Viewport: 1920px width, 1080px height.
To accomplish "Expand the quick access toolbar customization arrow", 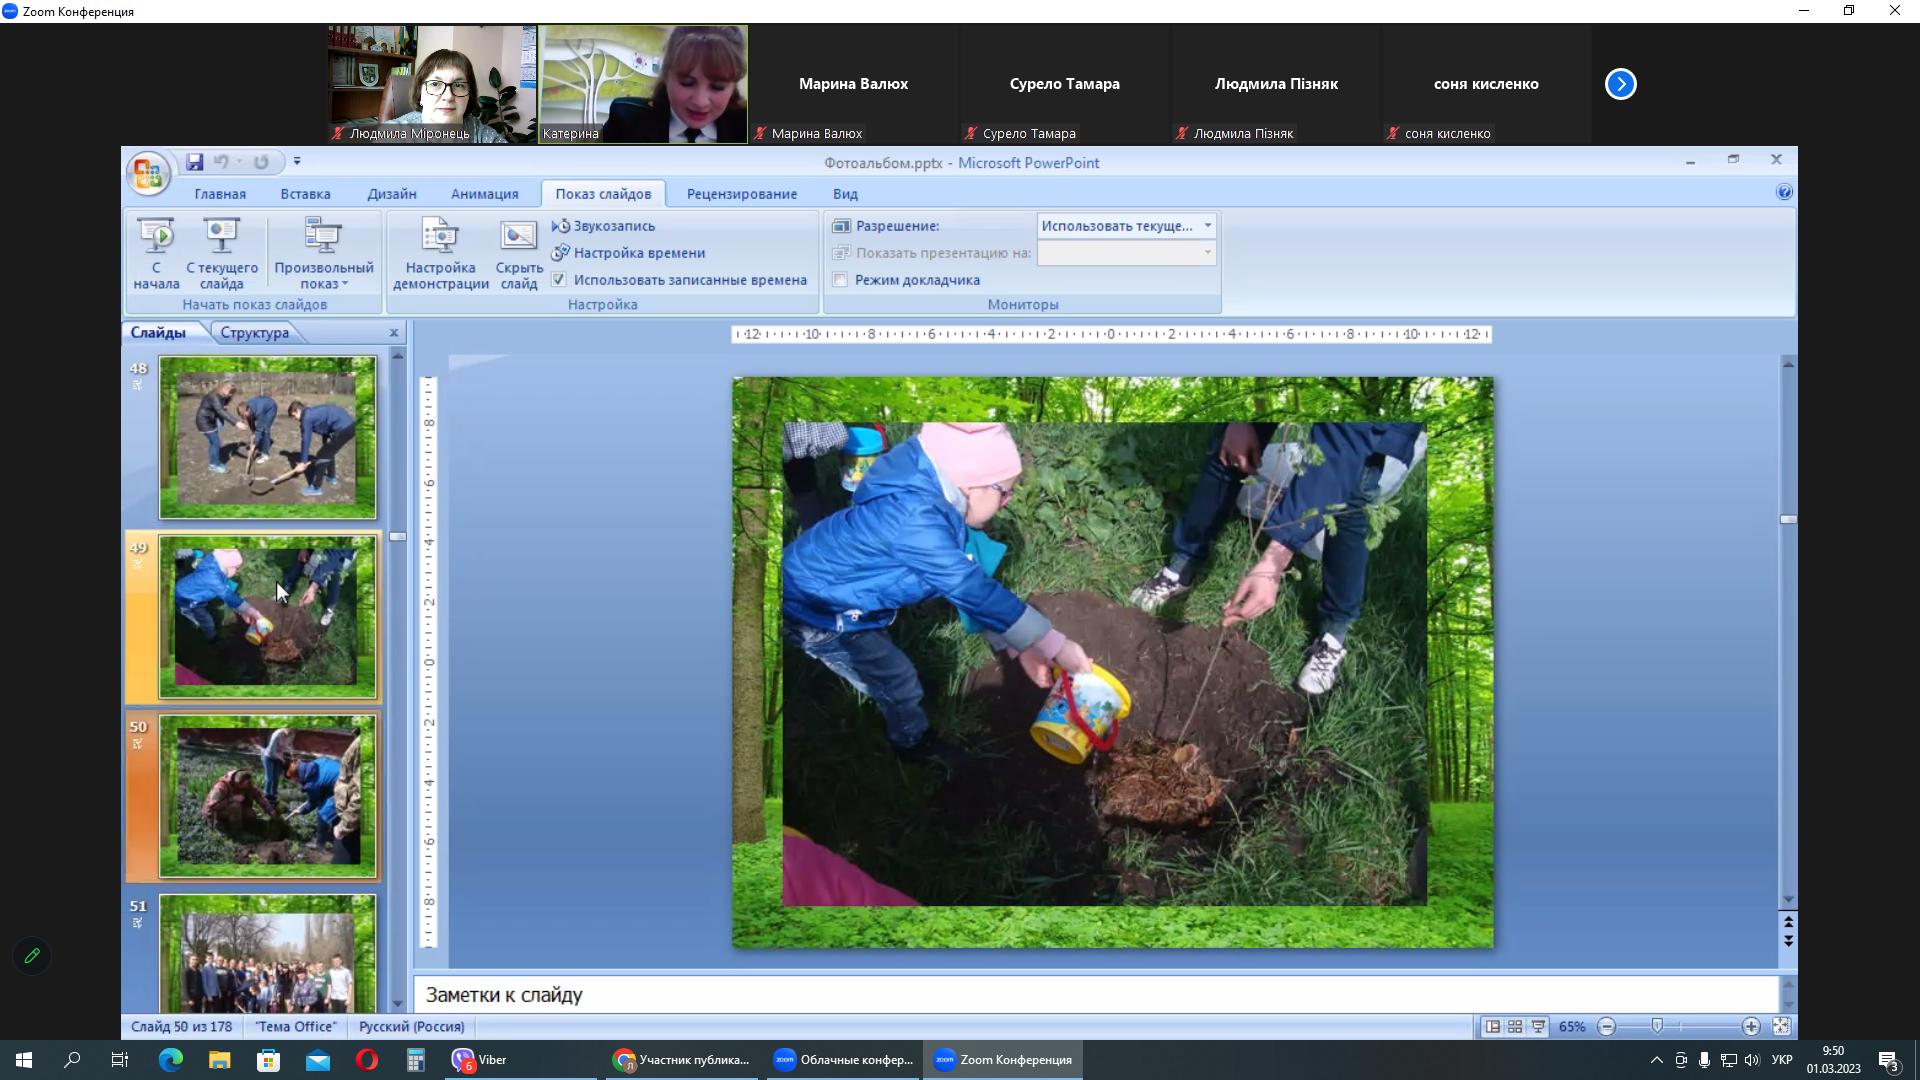I will [x=297, y=162].
